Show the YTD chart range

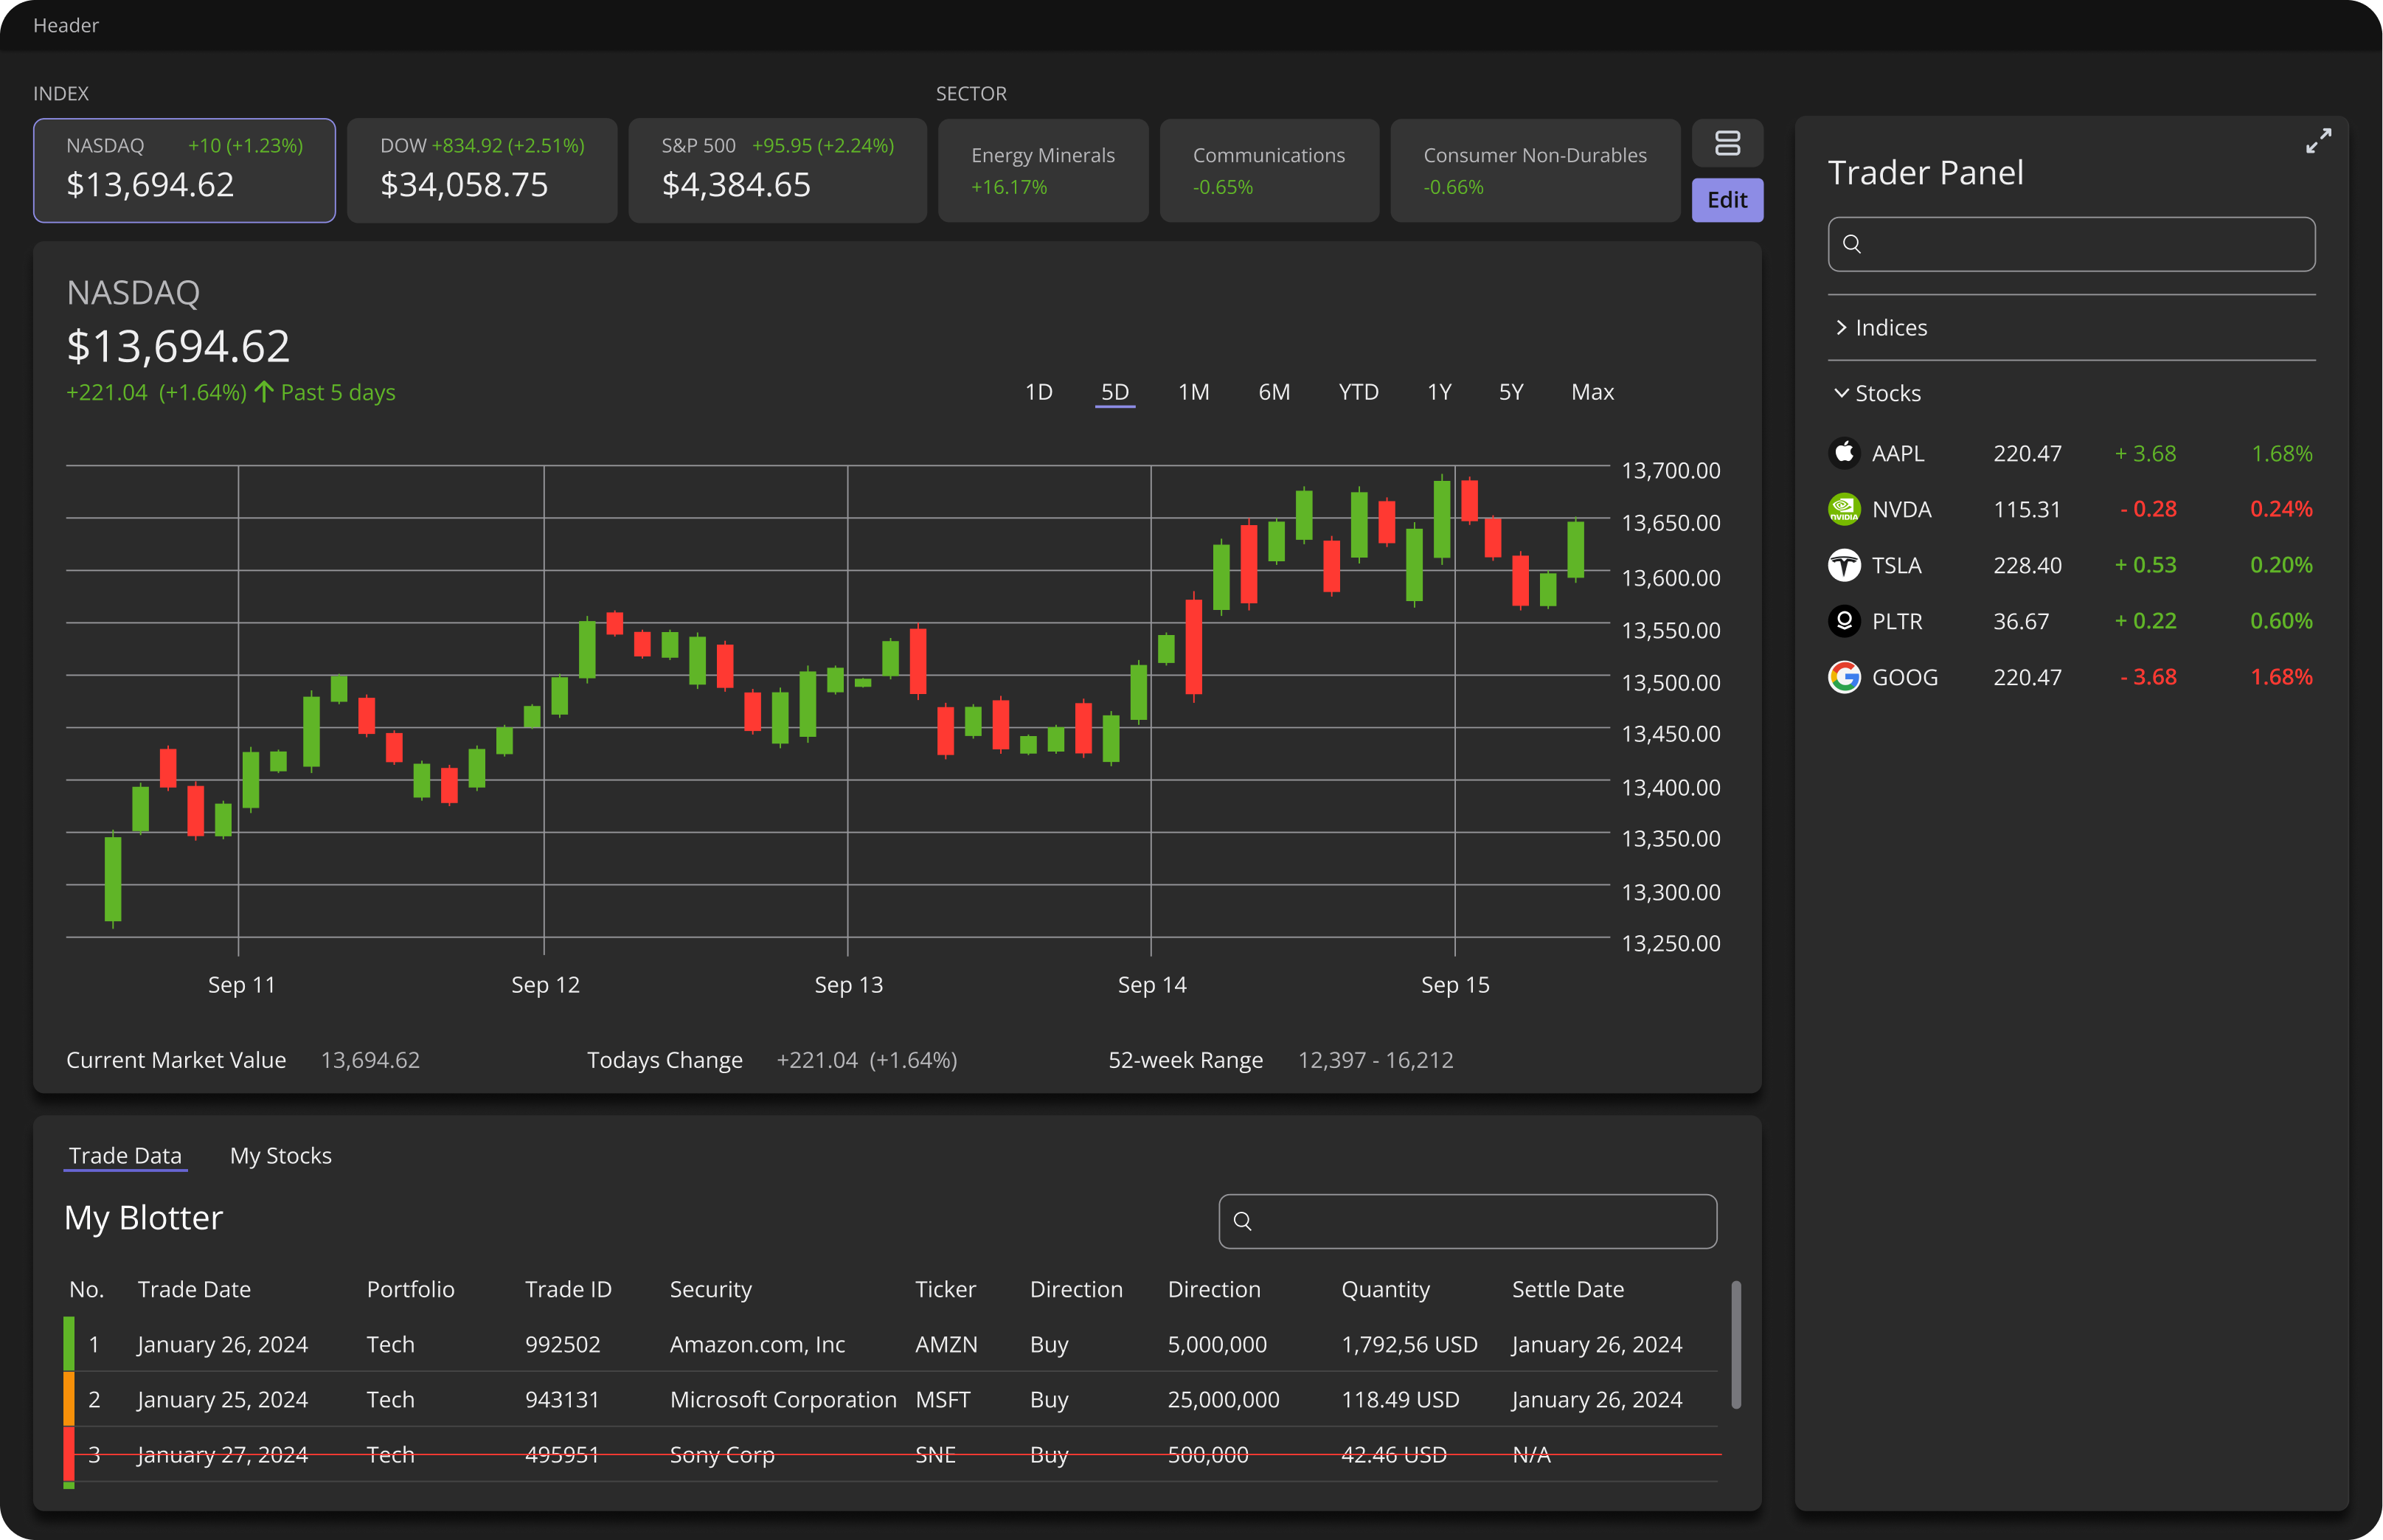pyautogui.click(x=1358, y=392)
